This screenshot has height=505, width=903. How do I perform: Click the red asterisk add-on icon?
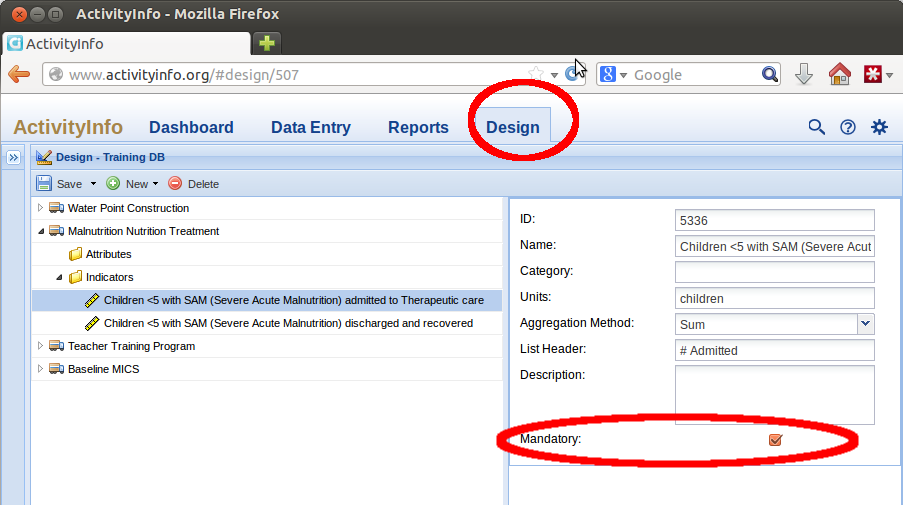coord(872,74)
